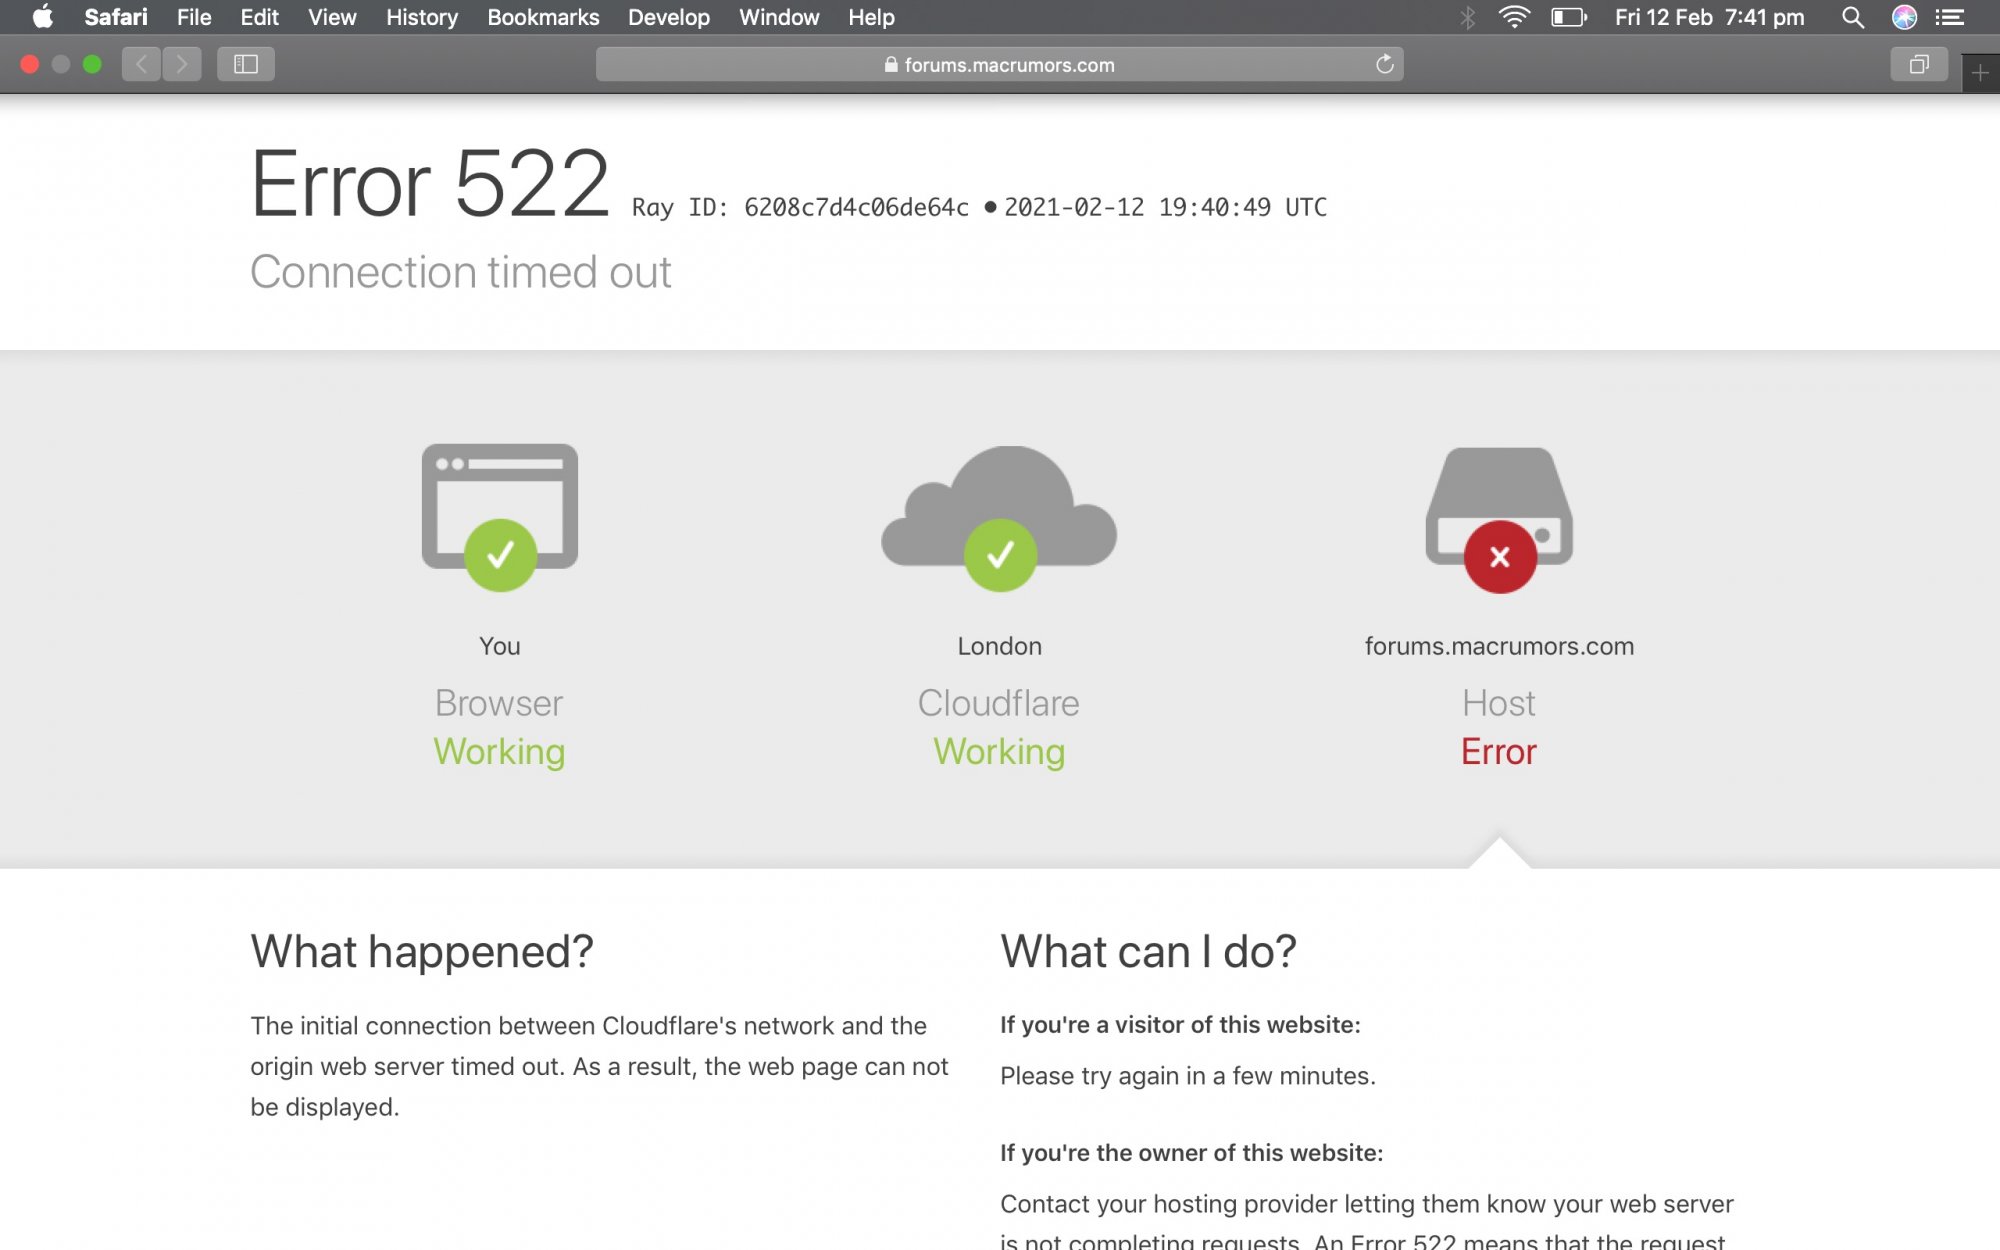Click the Connection timed out subtitle
Viewport: 2000px width, 1250px height.
[x=460, y=272]
